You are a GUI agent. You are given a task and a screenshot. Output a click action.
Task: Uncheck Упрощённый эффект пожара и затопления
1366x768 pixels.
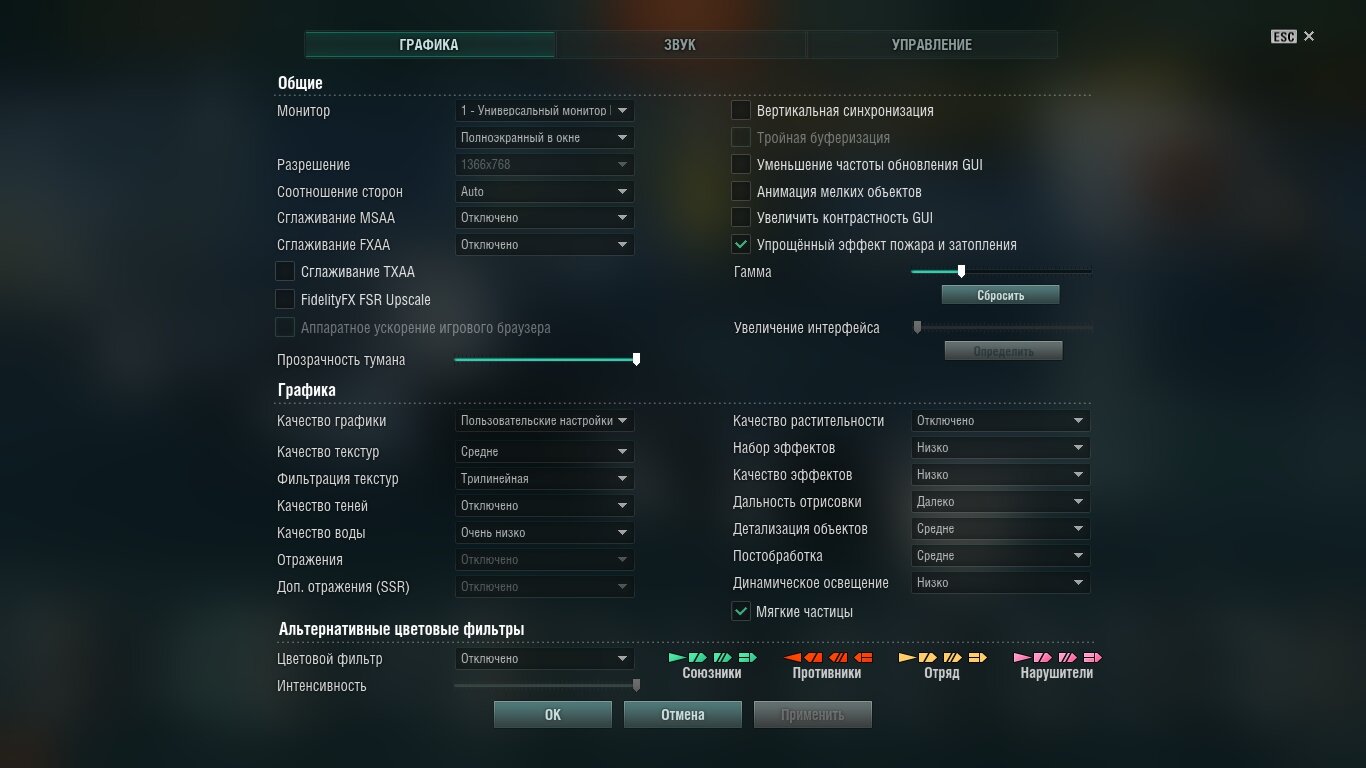pos(741,244)
